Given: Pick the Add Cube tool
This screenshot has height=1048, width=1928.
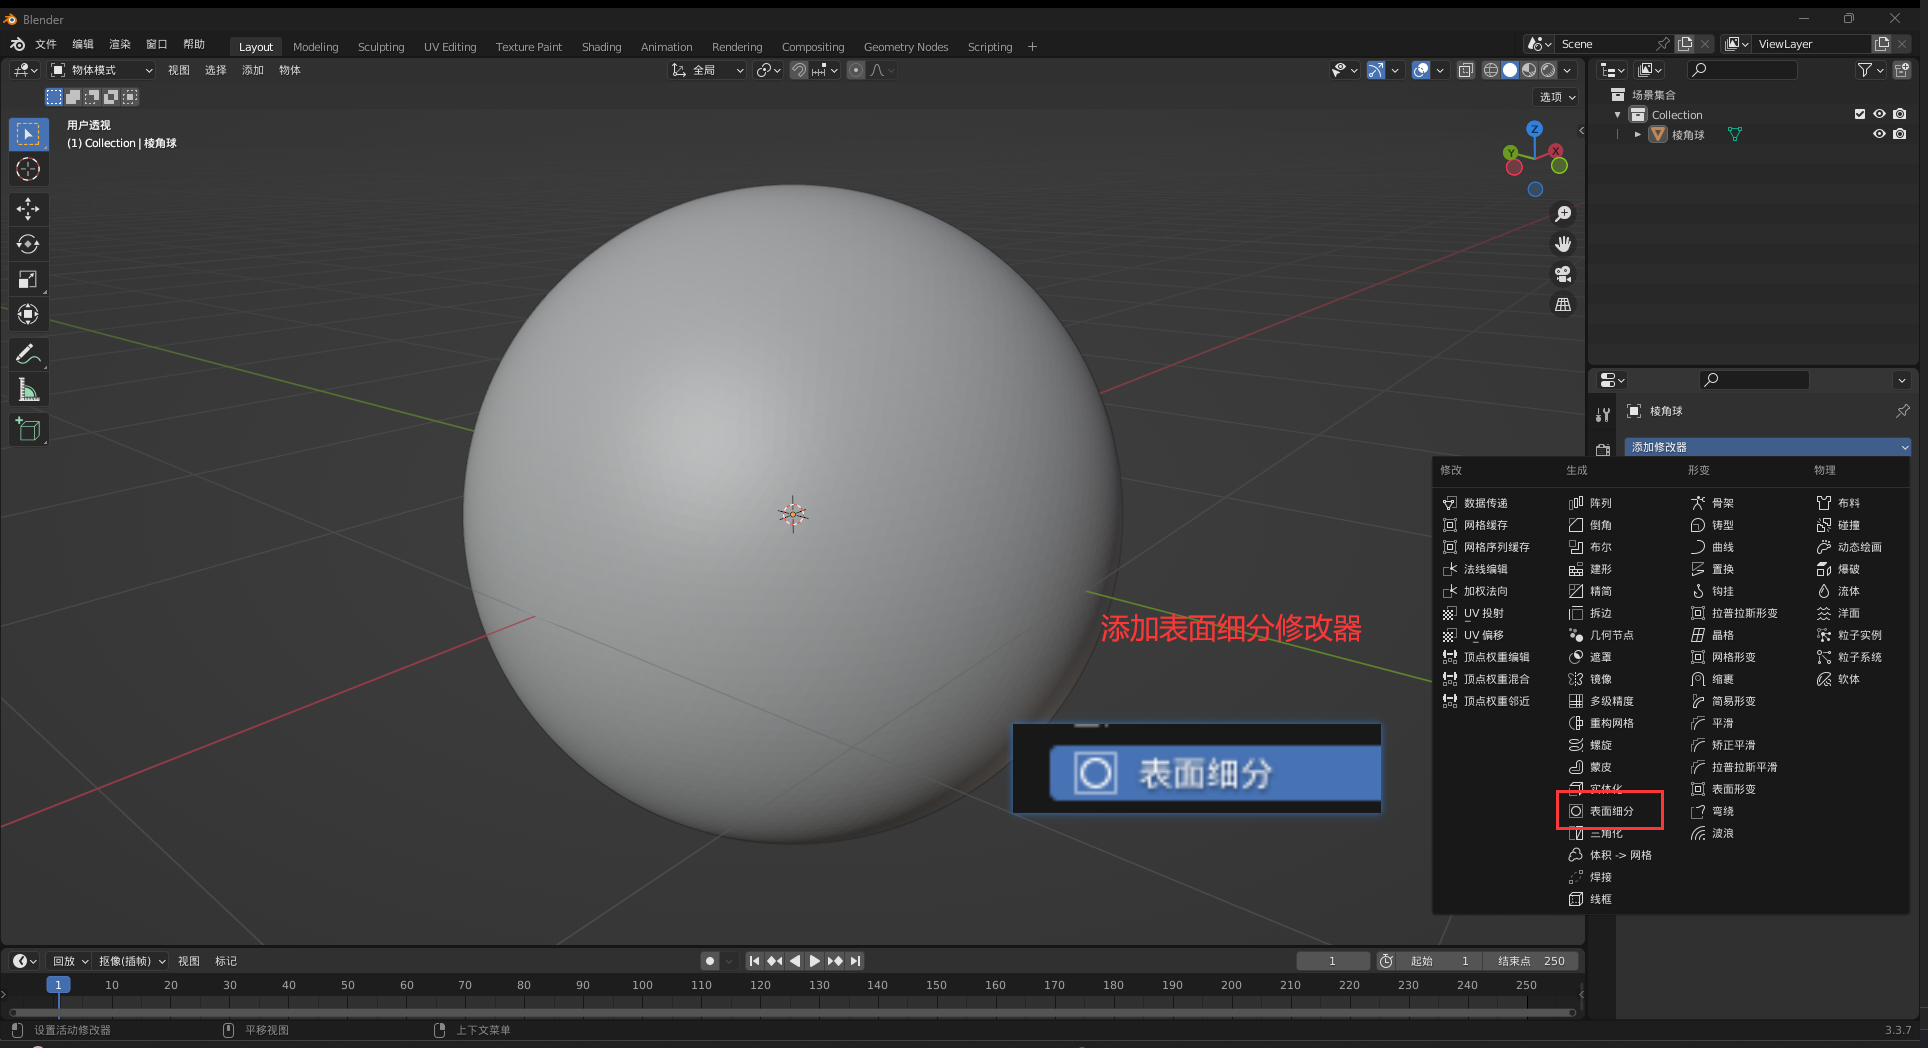Looking at the screenshot, I should [28, 430].
